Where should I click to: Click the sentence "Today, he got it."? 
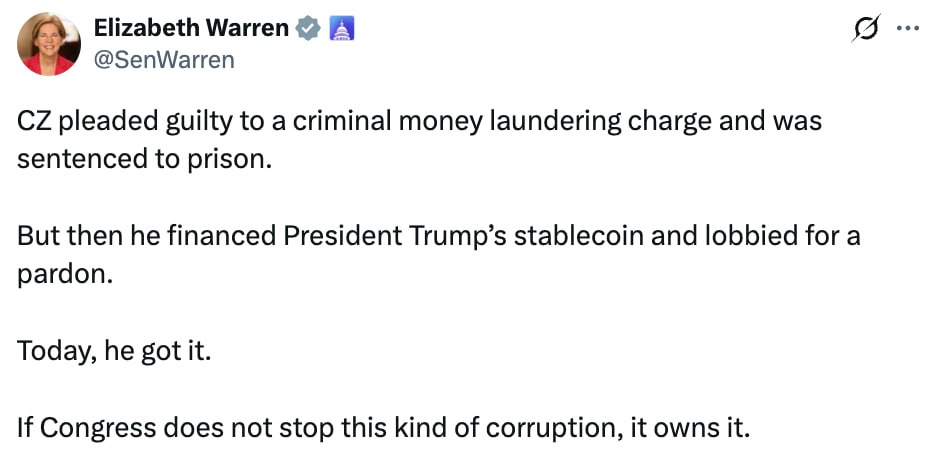point(114,352)
